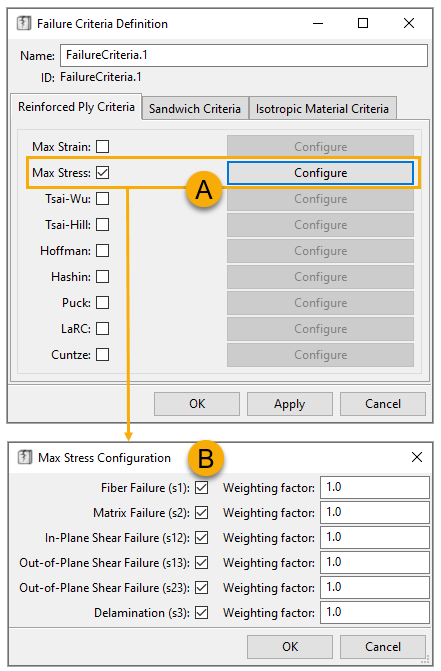The image size is (441, 671).
Task: Toggle the Delamination (s3) checkbox
Action: 201,612
